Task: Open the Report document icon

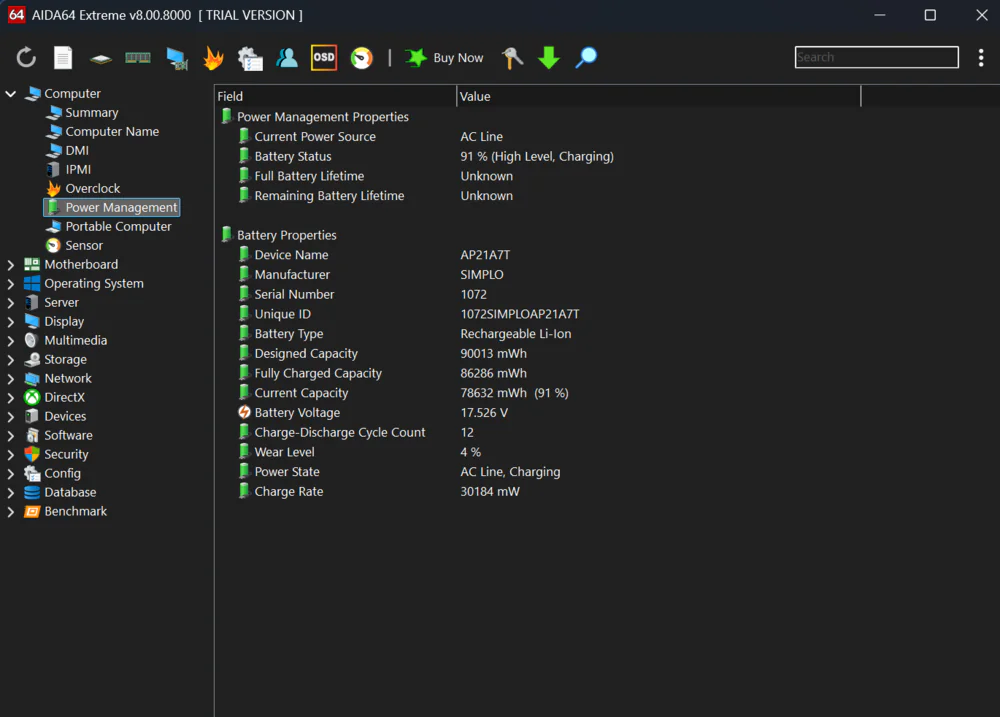Action: [x=63, y=58]
